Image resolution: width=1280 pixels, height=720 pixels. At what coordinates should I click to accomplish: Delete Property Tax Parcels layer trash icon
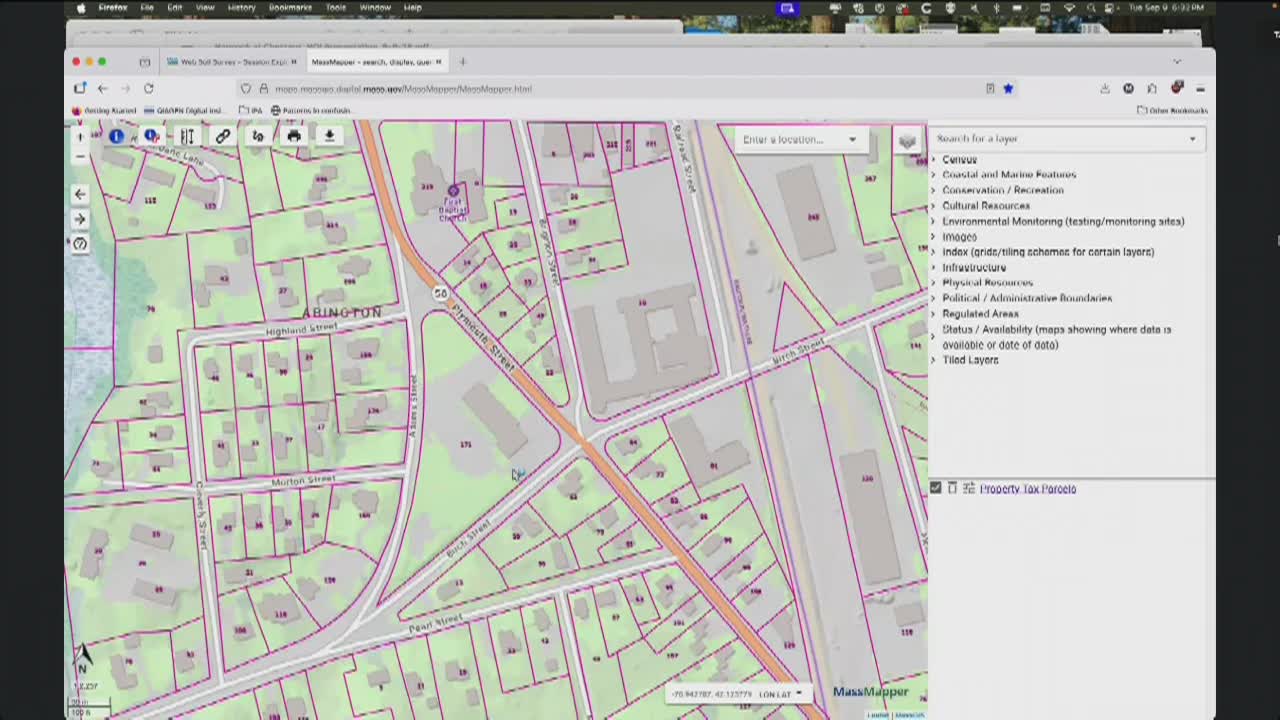click(952, 488)
